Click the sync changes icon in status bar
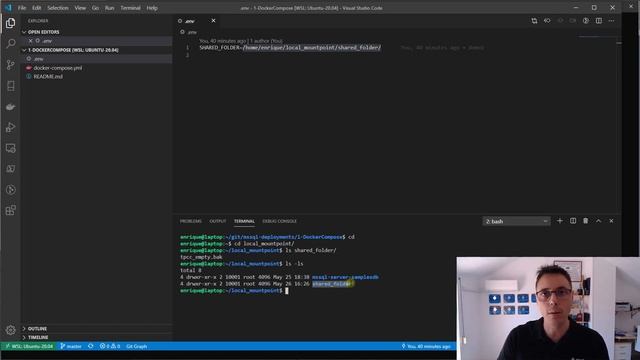The width and height of the screenshot is (640, 360). [x=91, y=346]
